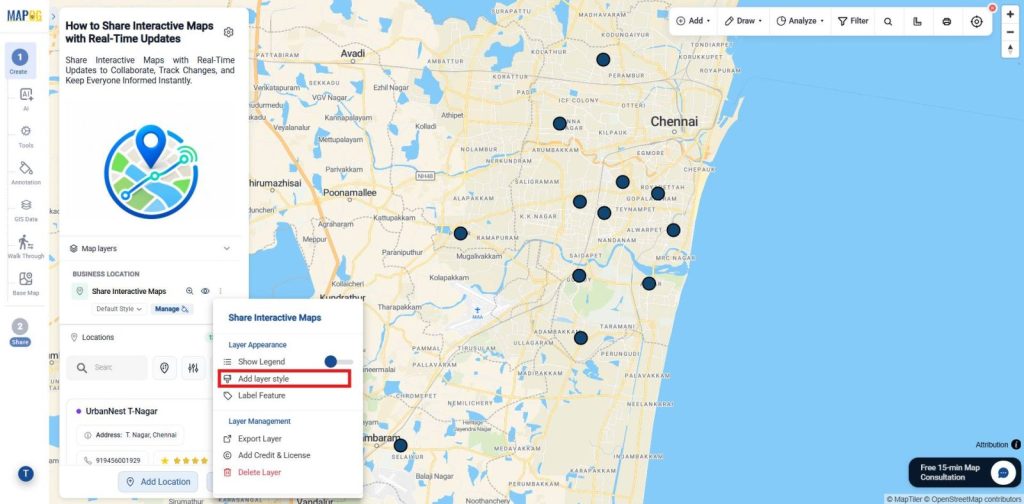Click the Share Interactive Maps layer name

pos(129,291)
